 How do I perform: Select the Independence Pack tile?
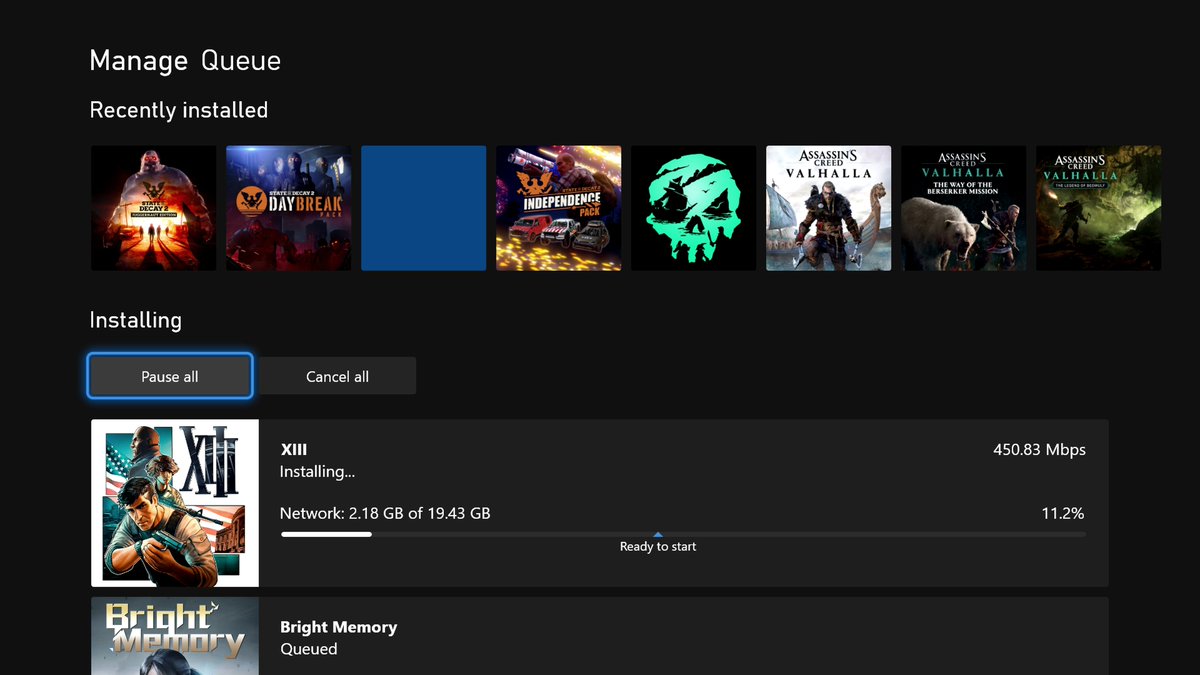click(558, 208)
